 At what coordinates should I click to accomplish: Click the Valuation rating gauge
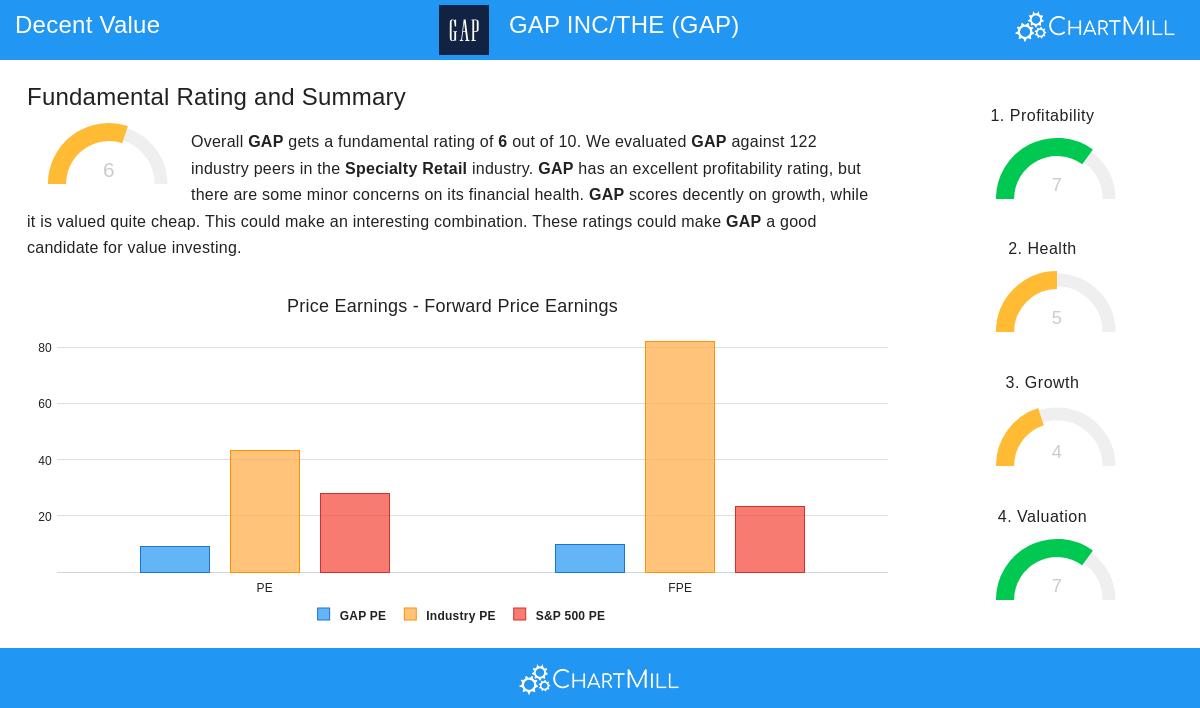(x=1055, y=571)
